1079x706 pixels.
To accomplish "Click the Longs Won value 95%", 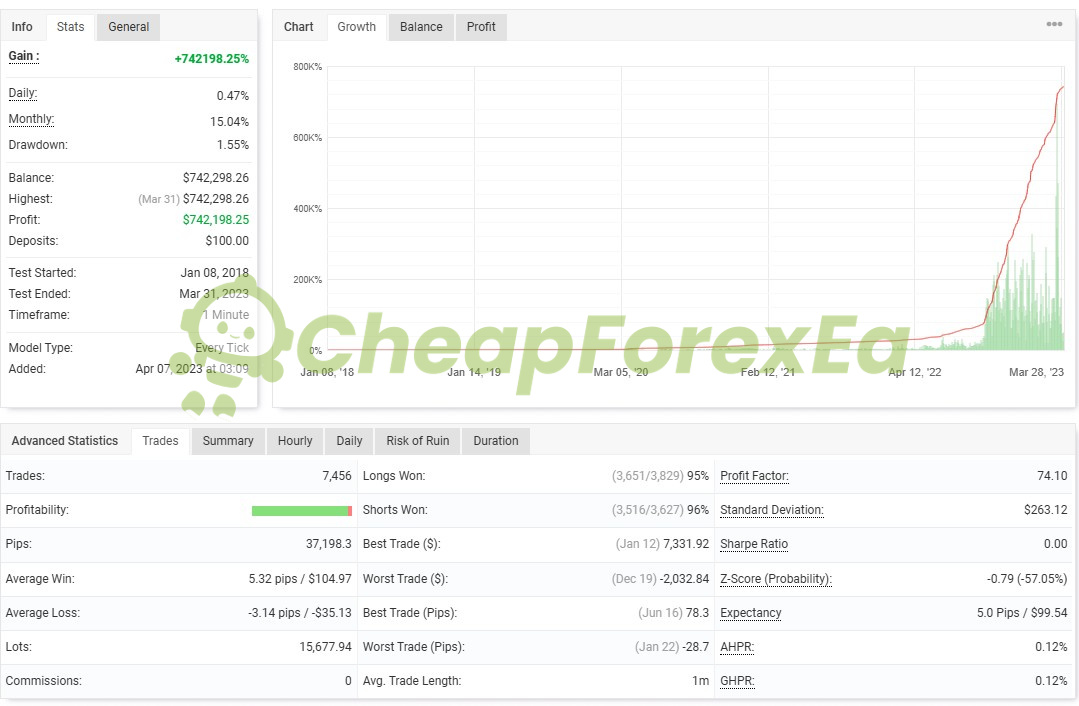I will (698, 475).
